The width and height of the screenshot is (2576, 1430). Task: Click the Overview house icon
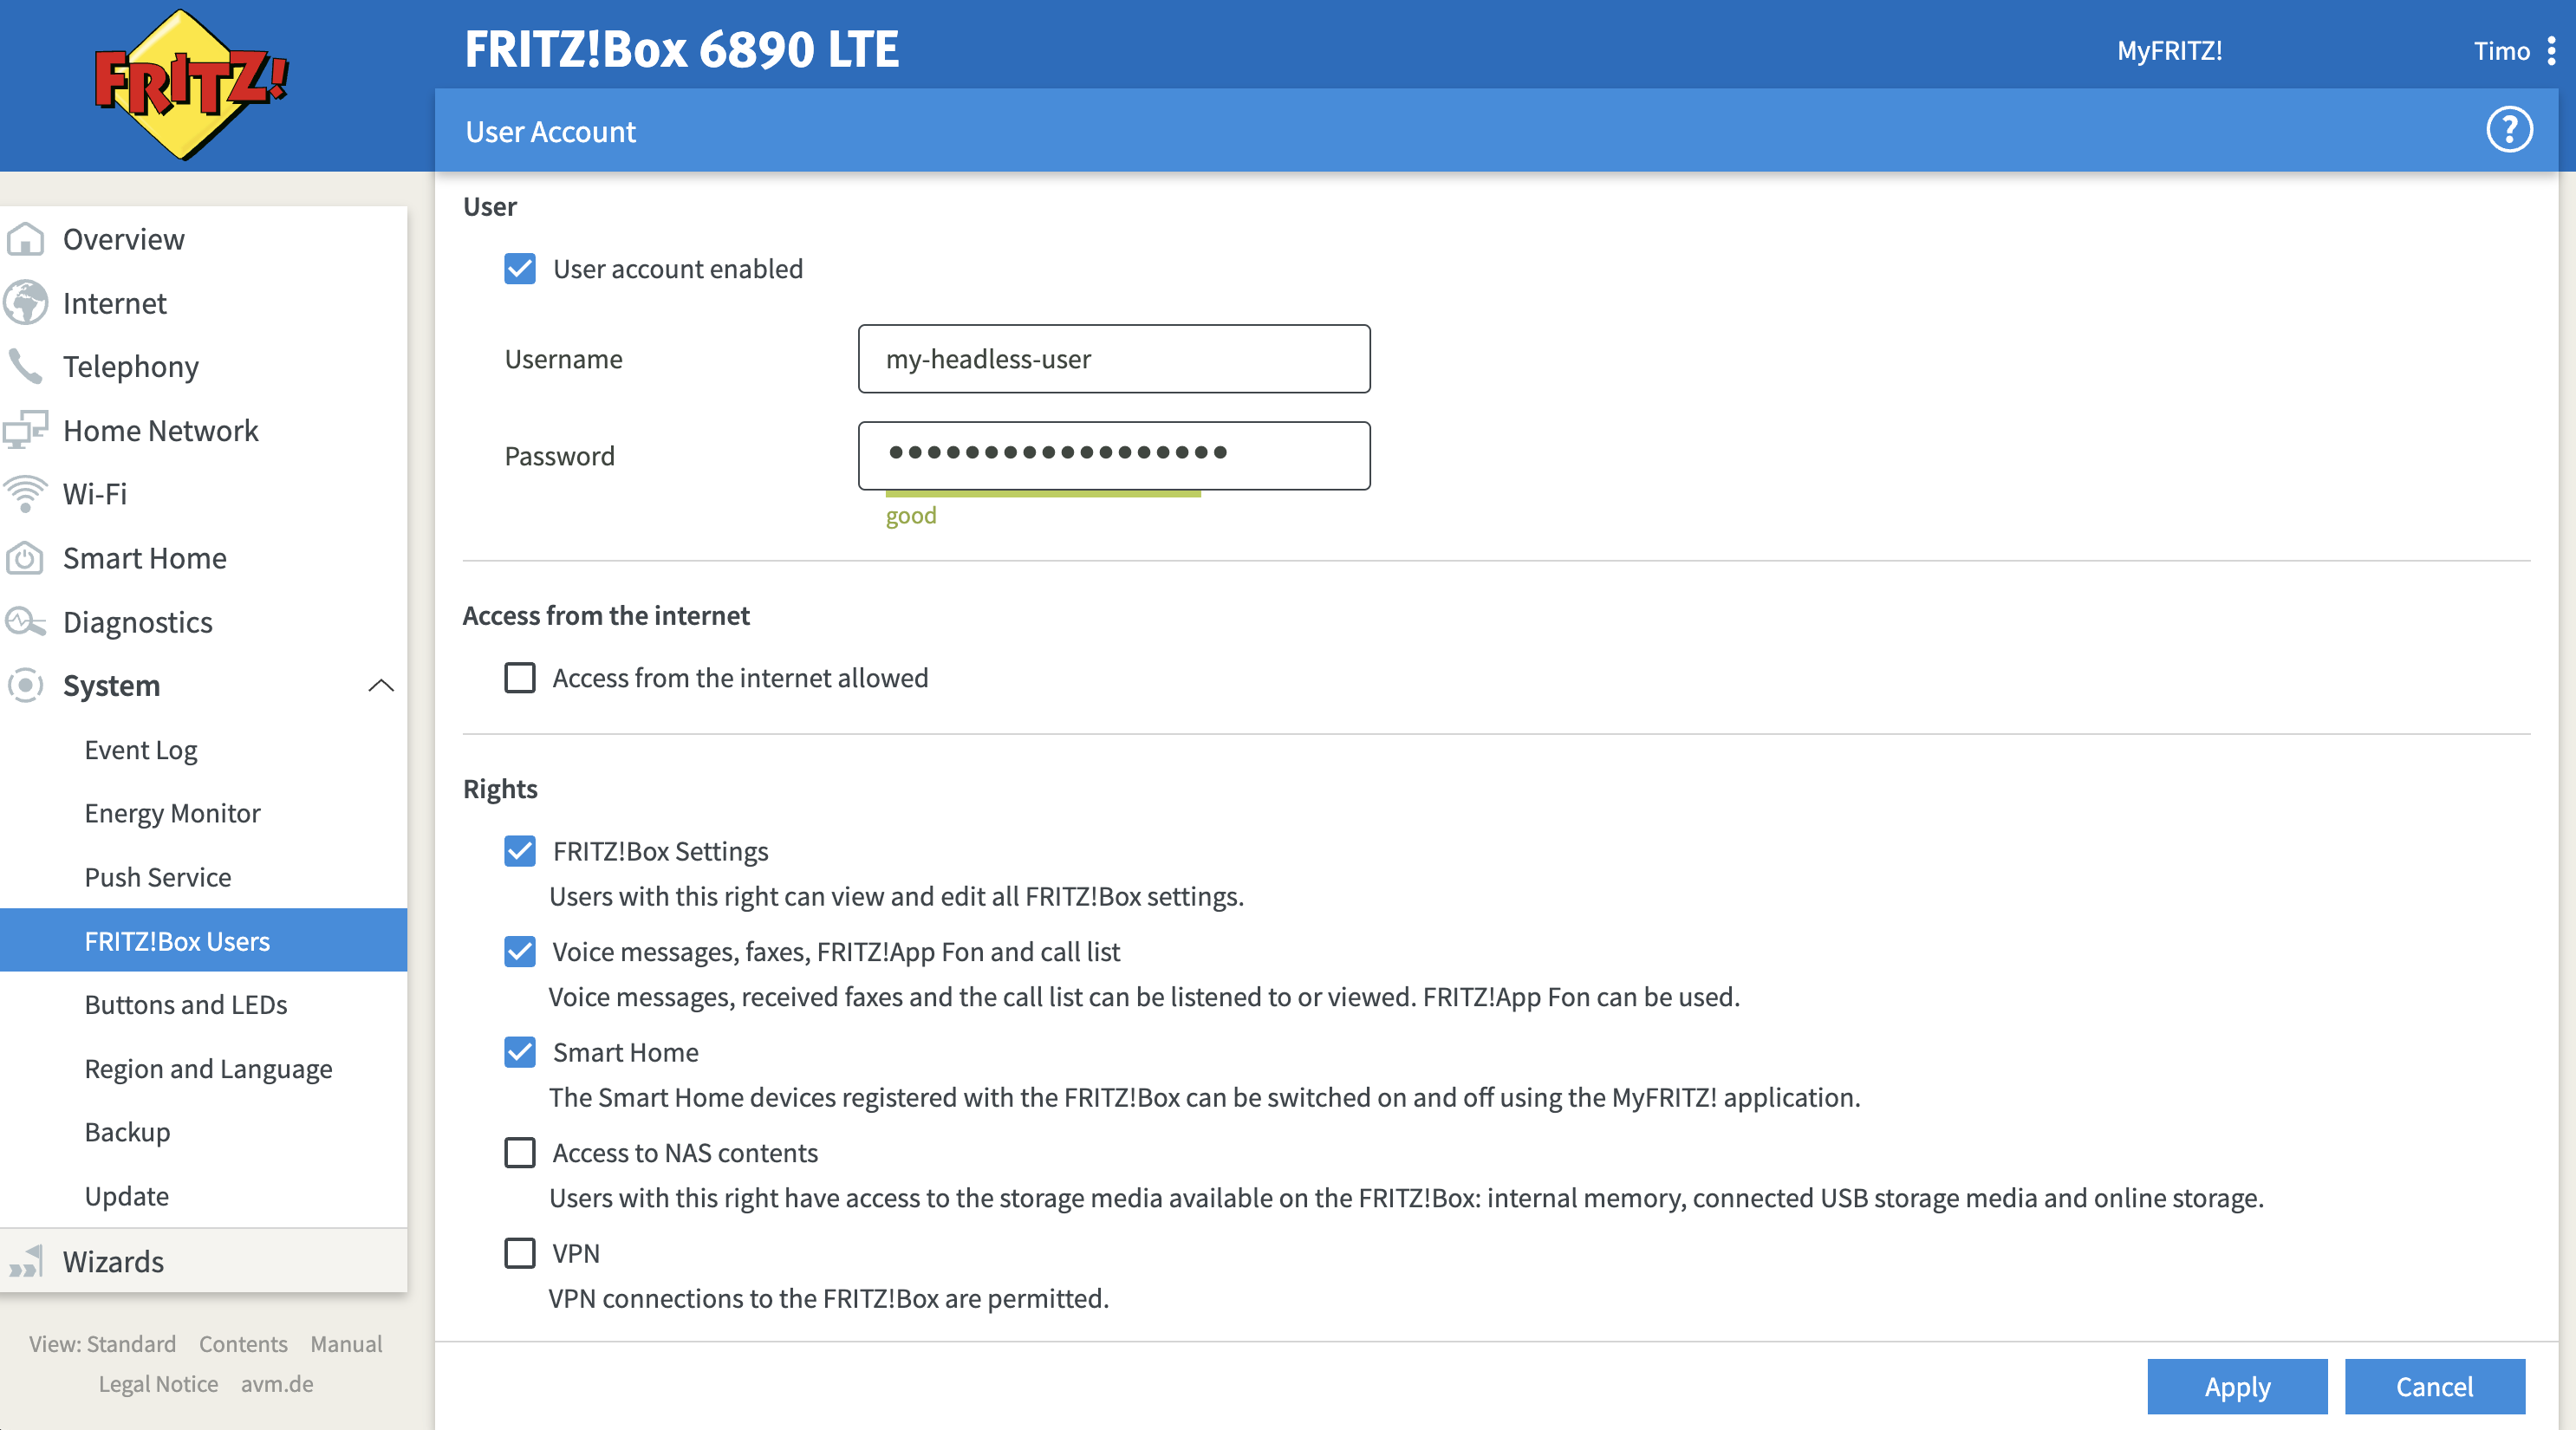point(26,239)
